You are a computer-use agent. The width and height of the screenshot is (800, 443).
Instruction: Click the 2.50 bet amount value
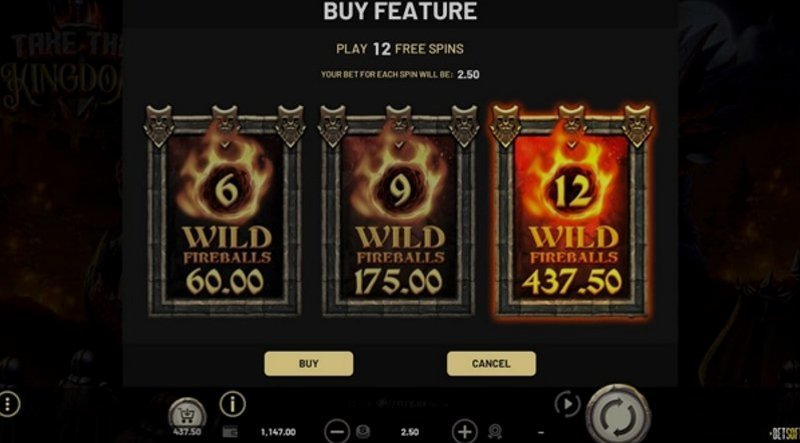(x=410, y=432)
